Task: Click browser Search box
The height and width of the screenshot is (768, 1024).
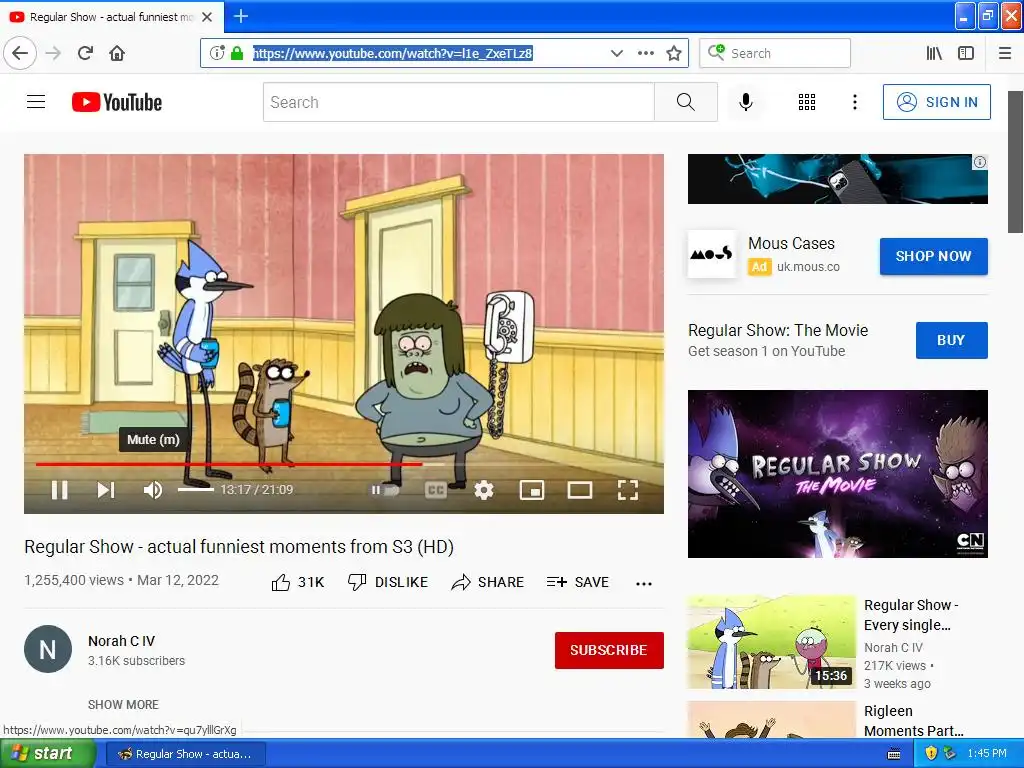Action: click(x=775, y=53)
